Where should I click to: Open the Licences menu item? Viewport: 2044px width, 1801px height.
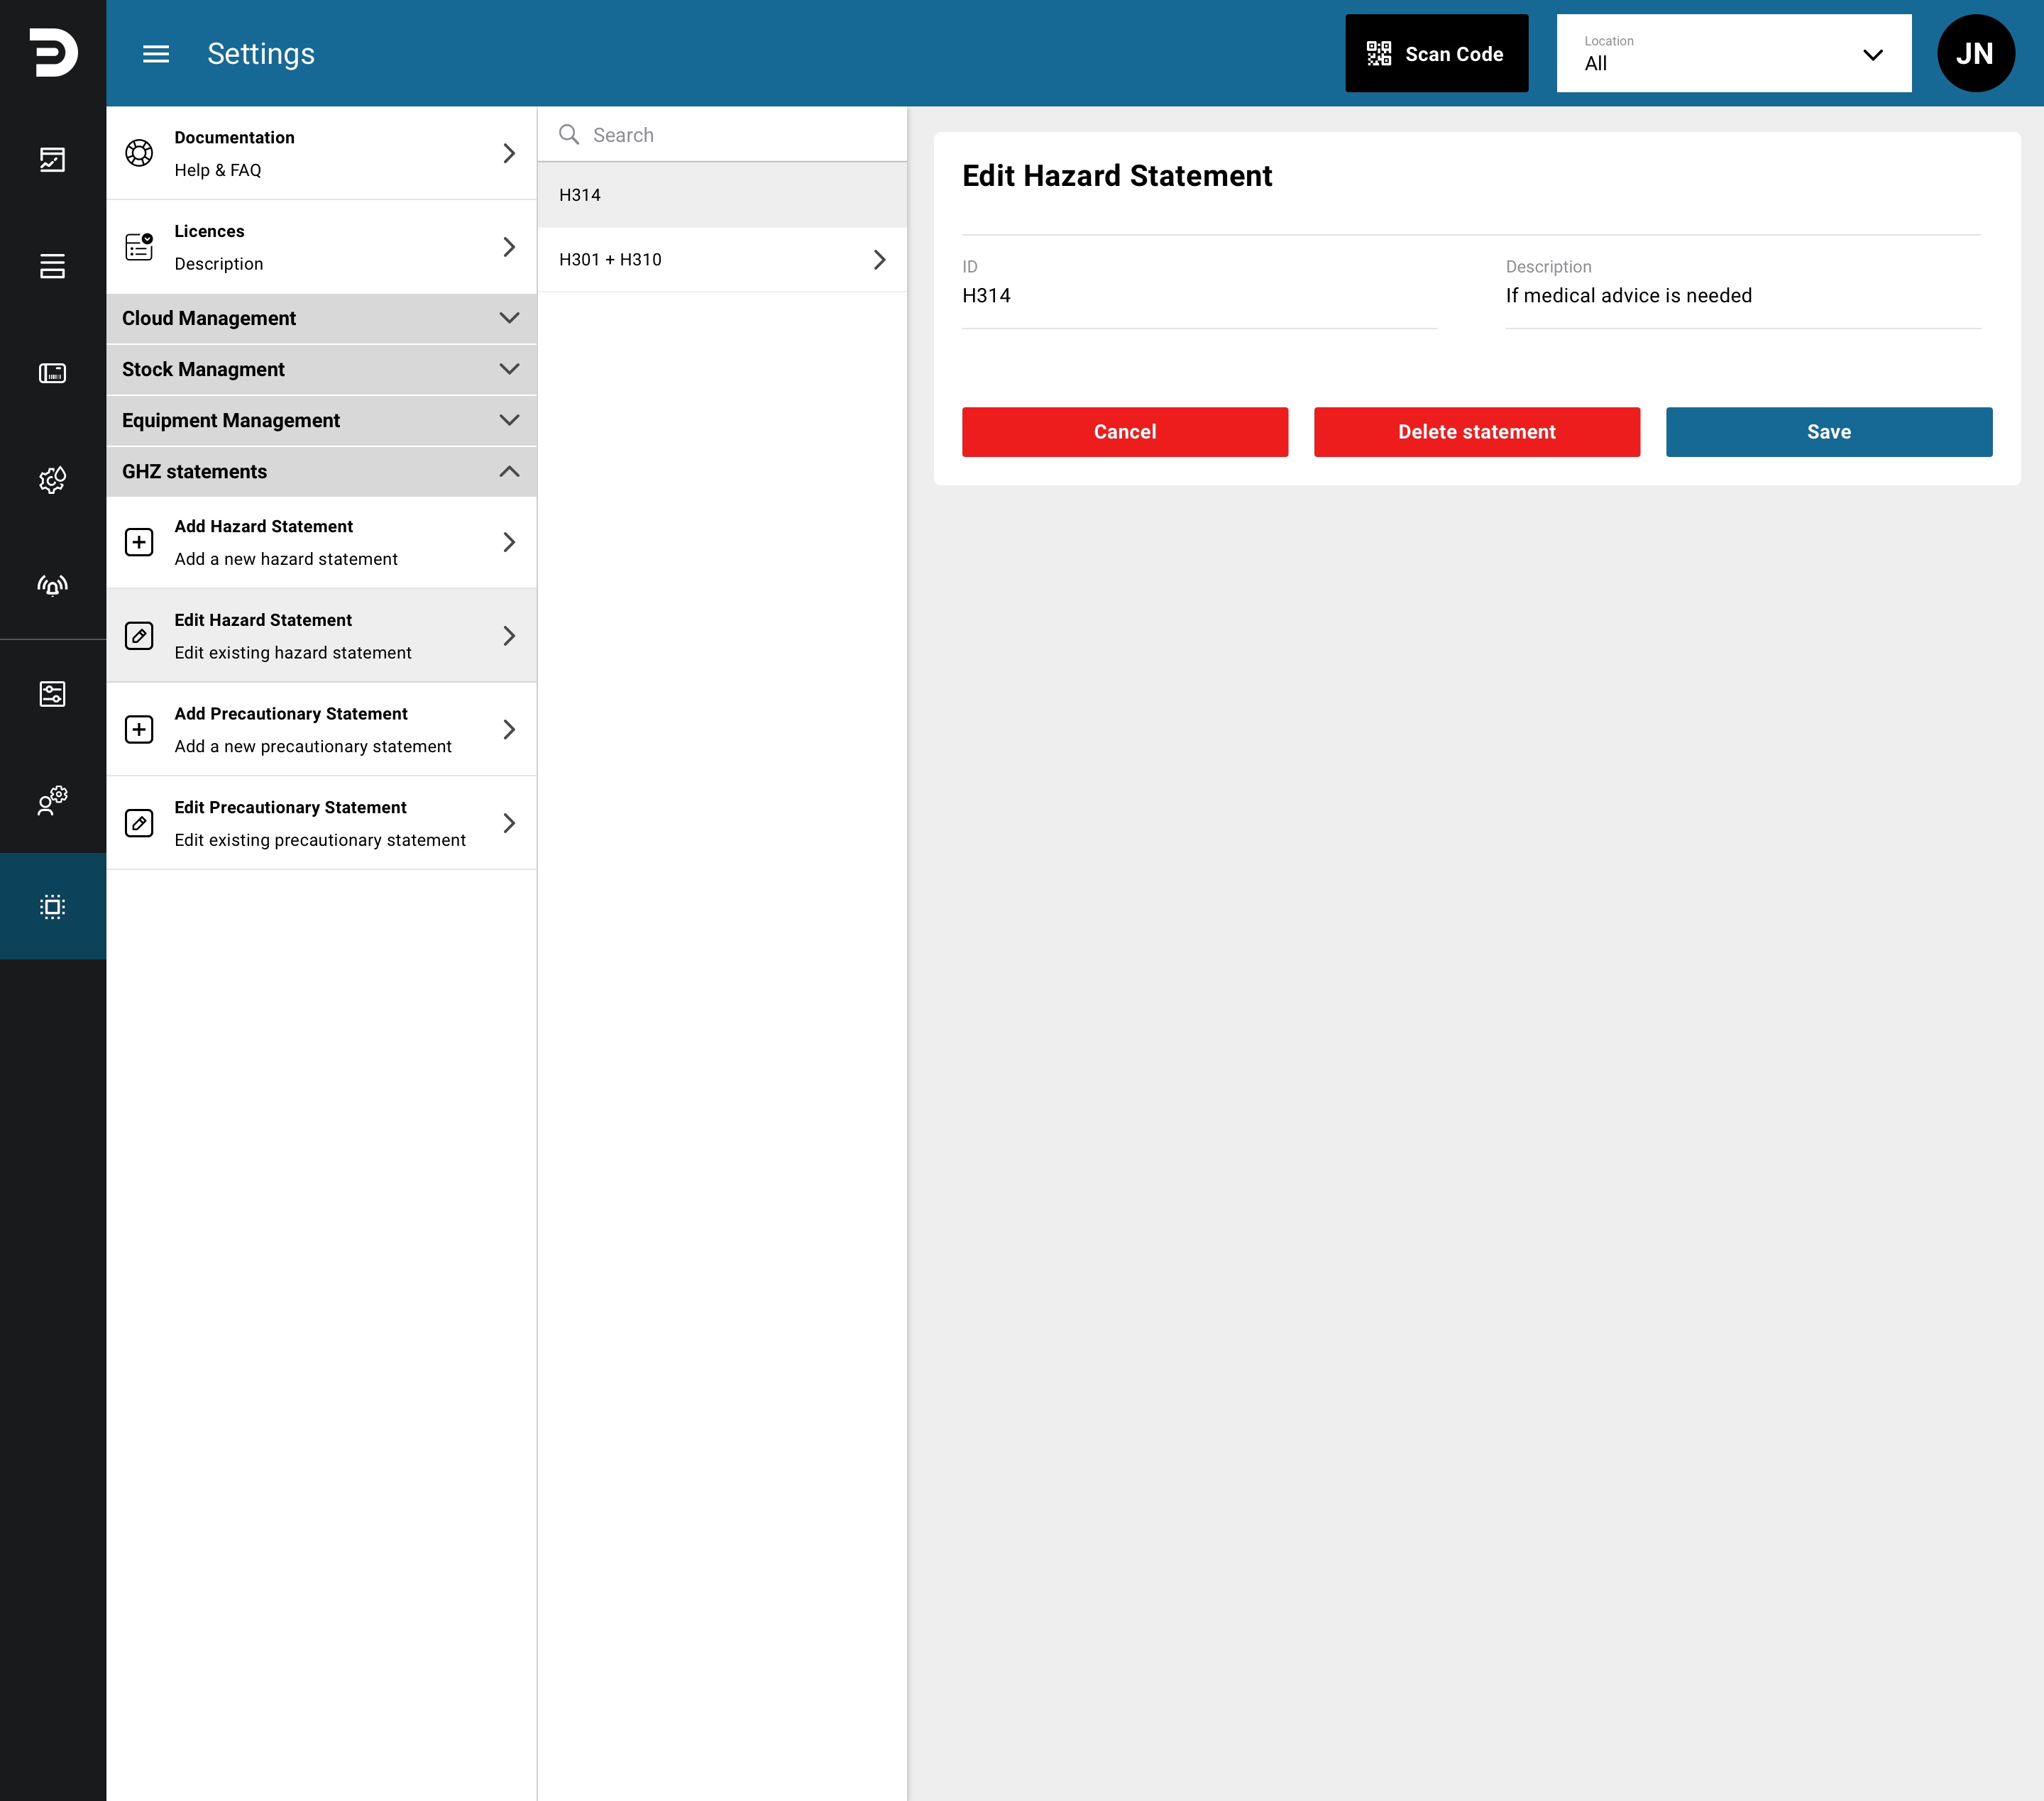pyautogui.click(x=322, y=247)
